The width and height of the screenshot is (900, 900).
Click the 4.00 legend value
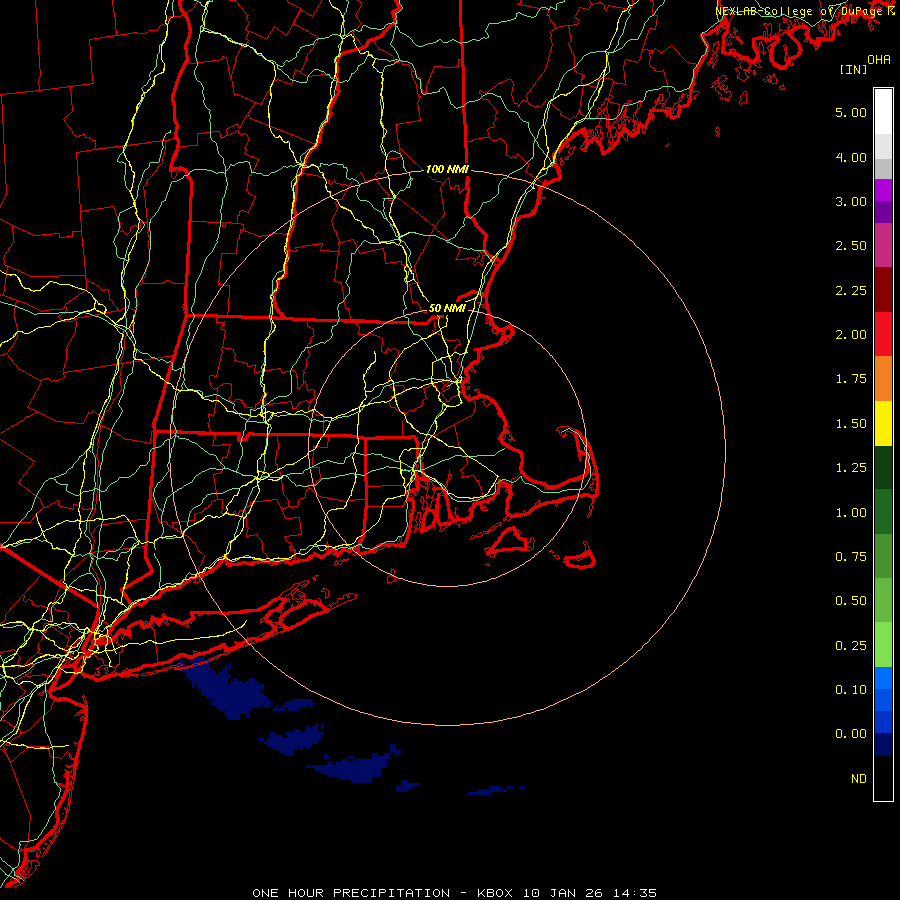click(851, 157)
